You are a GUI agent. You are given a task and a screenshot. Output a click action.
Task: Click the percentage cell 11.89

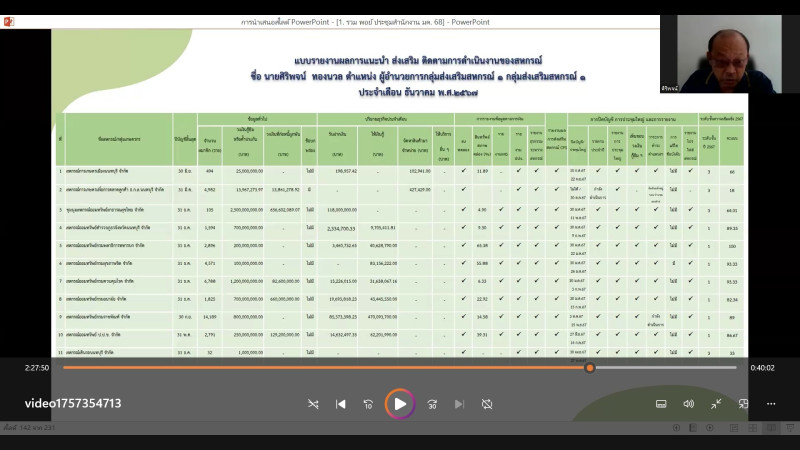(482, 171)
